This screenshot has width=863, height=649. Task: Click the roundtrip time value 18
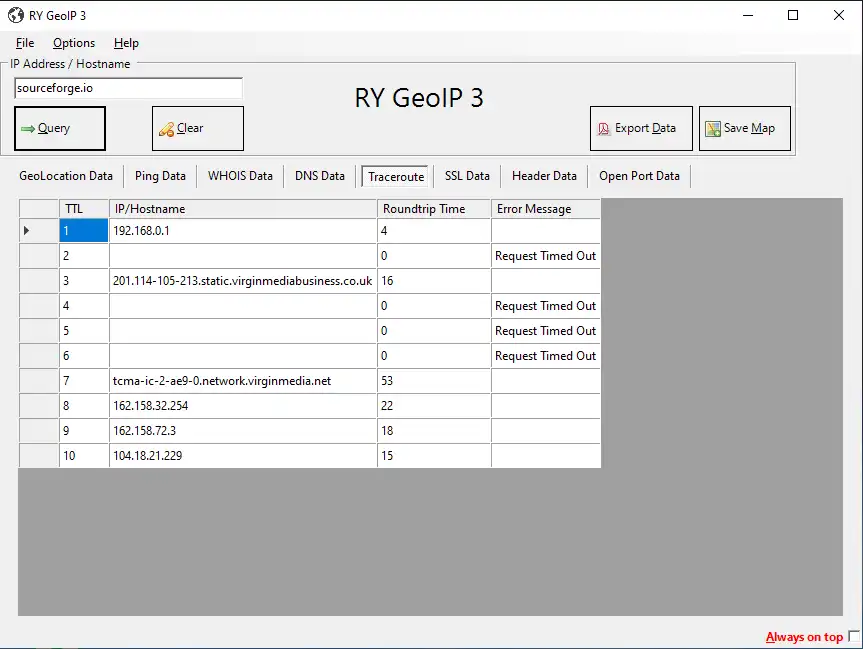click(434, 430)
